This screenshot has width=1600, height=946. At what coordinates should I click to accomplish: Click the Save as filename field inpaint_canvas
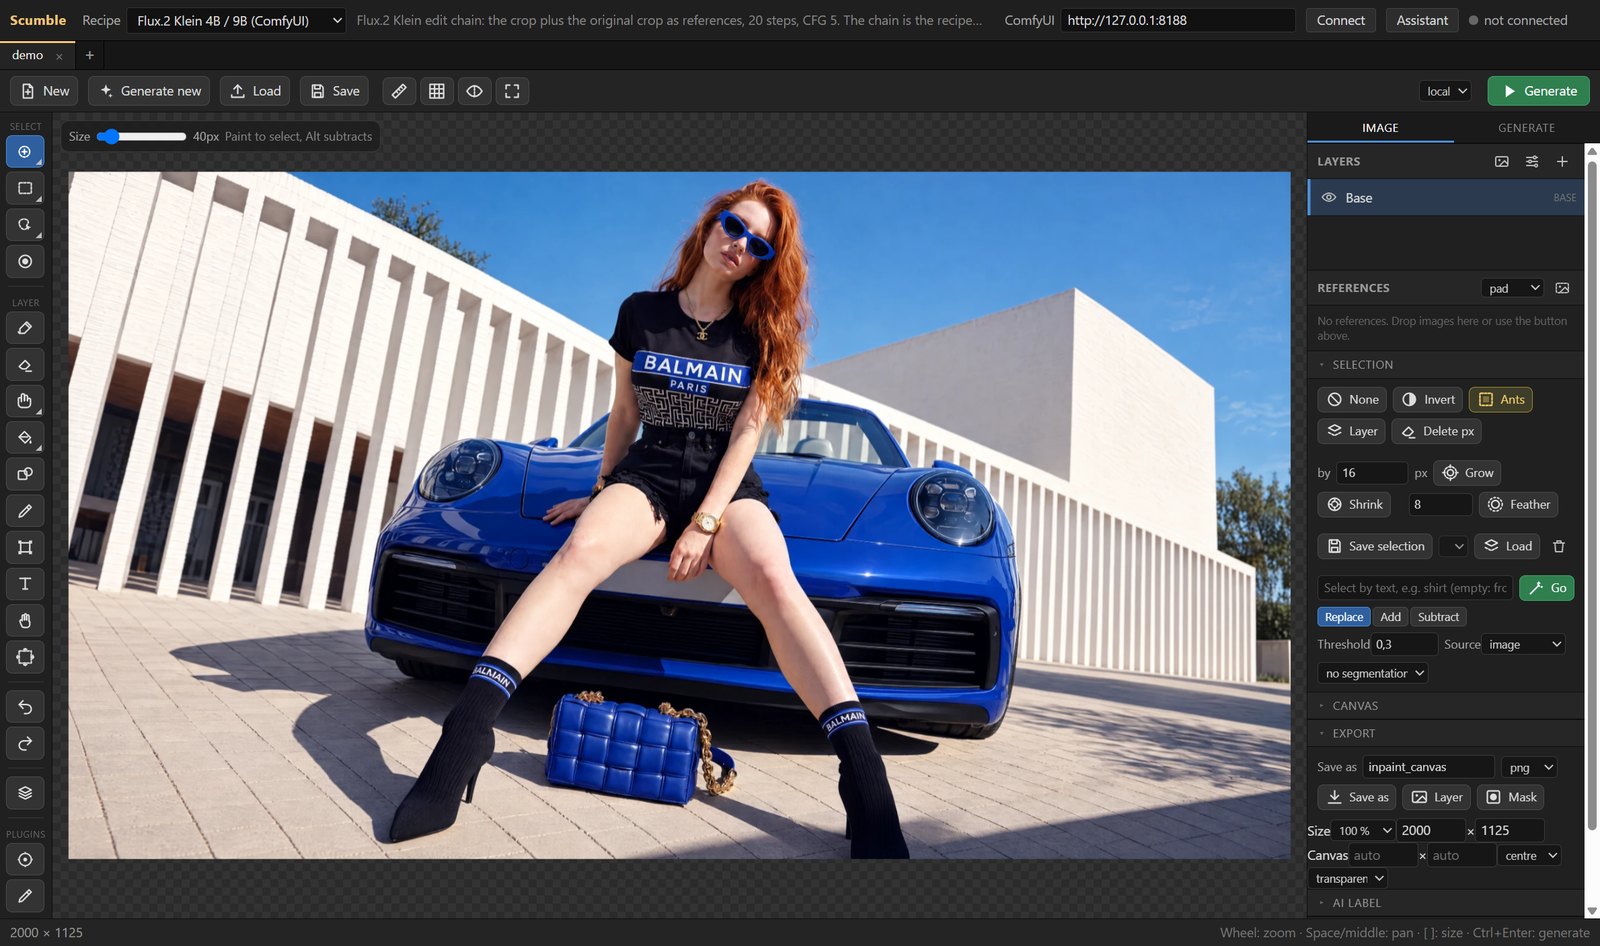pyautogui.click(x=1429, y=767)
